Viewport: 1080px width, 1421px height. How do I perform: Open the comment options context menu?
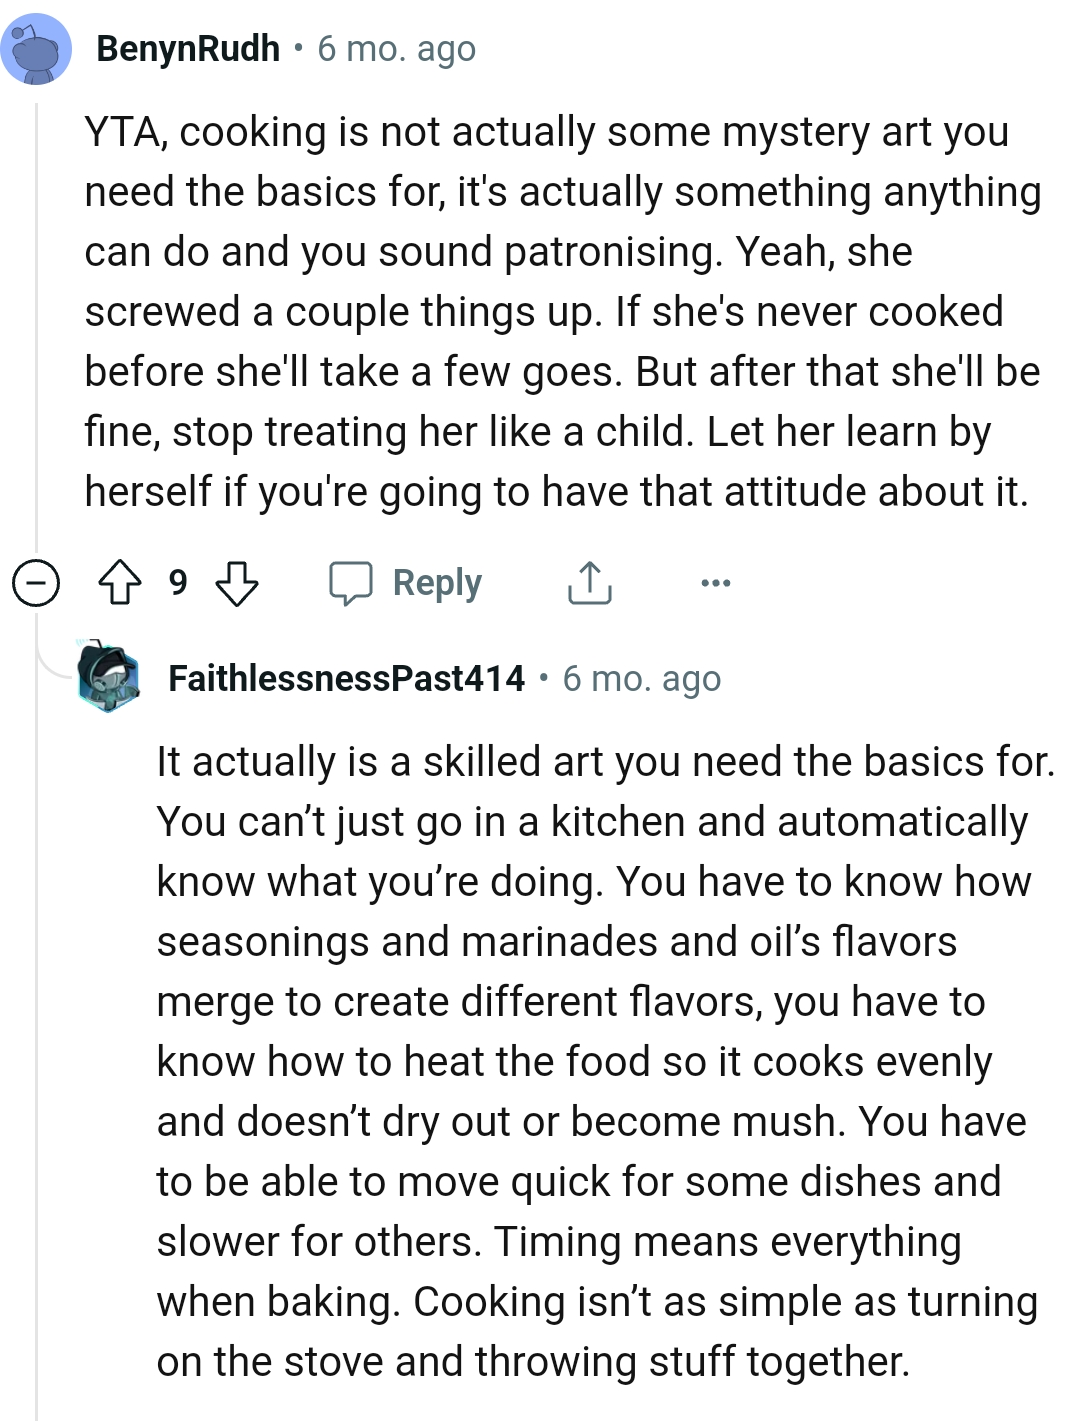coord(714,583)
